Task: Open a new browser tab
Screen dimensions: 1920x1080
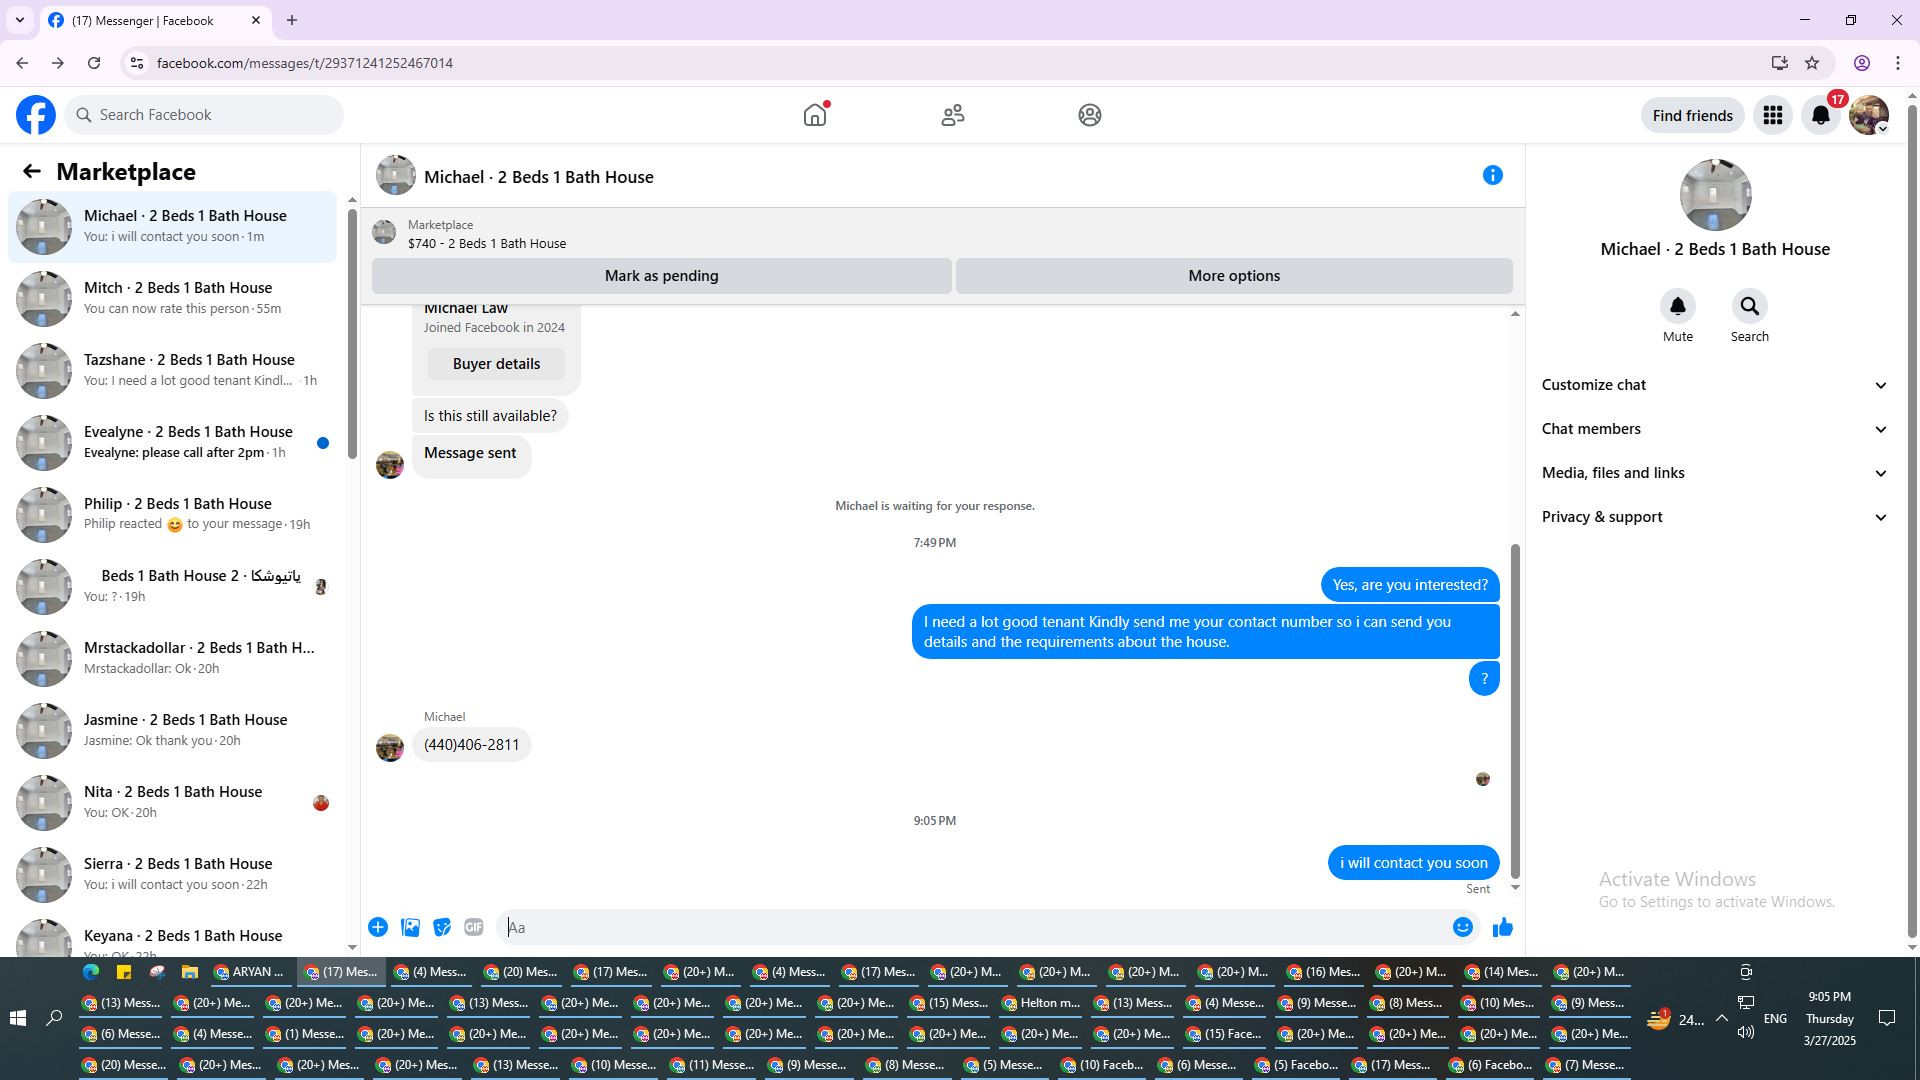Action: 292,20
